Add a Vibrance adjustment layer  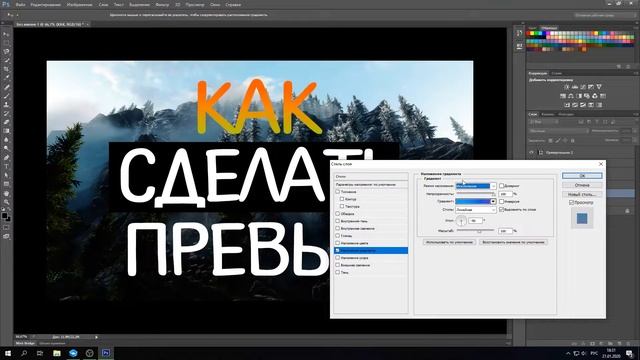[x=599, y=87]
